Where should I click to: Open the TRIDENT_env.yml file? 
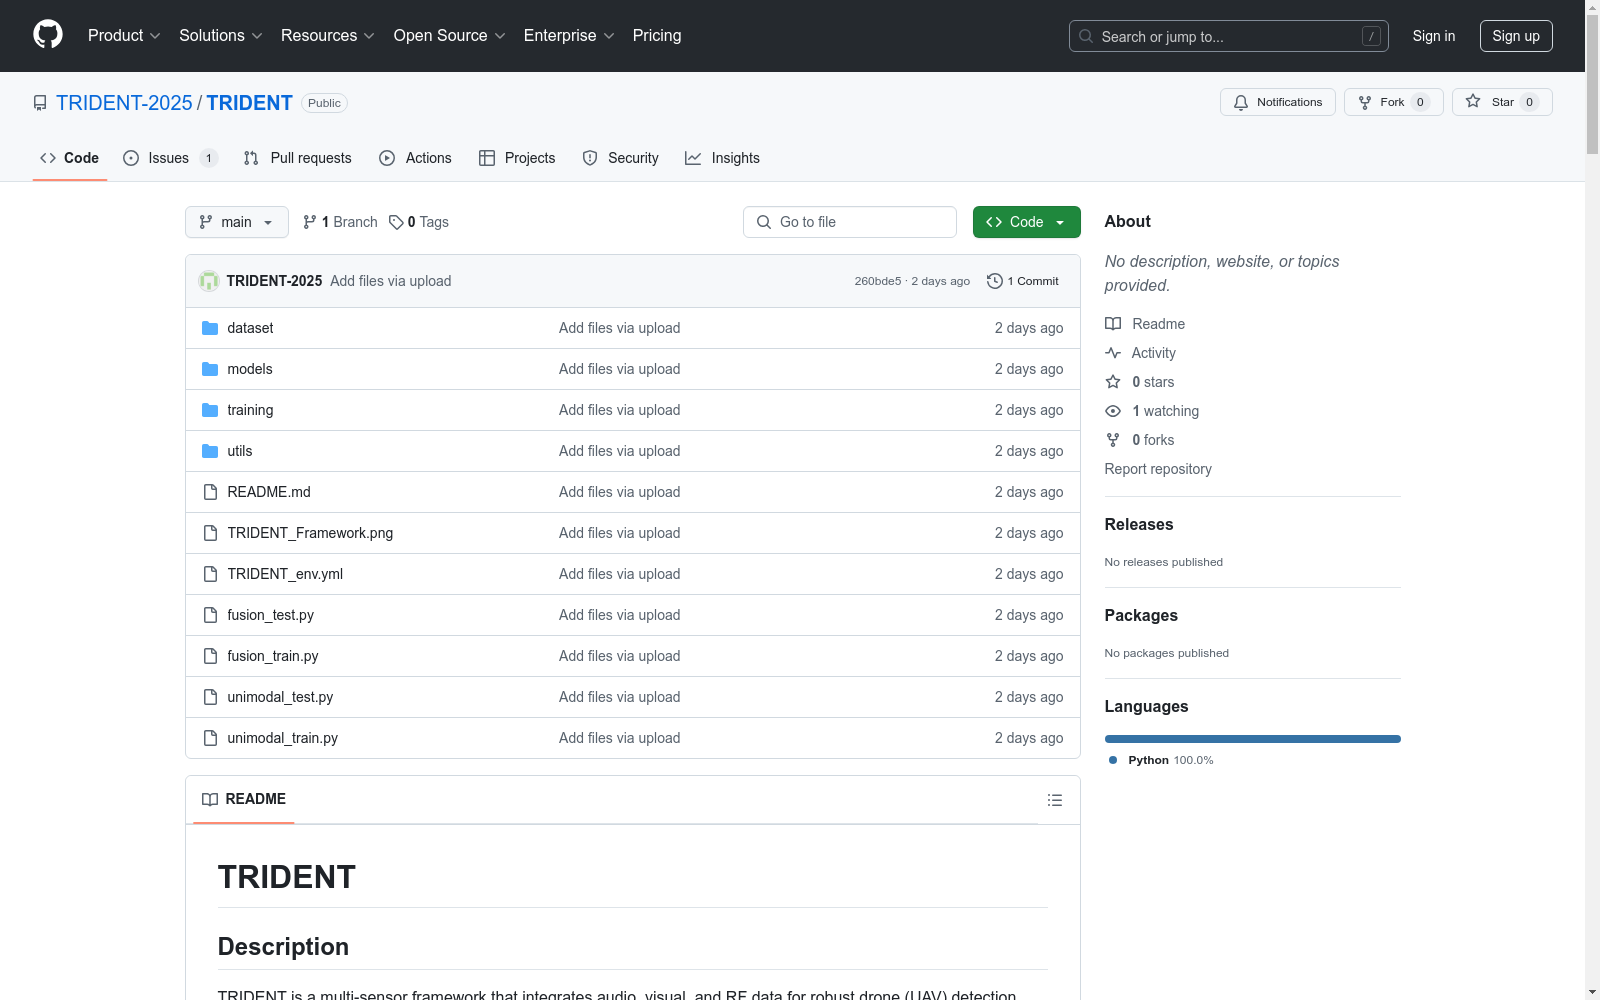click(285, 574)
